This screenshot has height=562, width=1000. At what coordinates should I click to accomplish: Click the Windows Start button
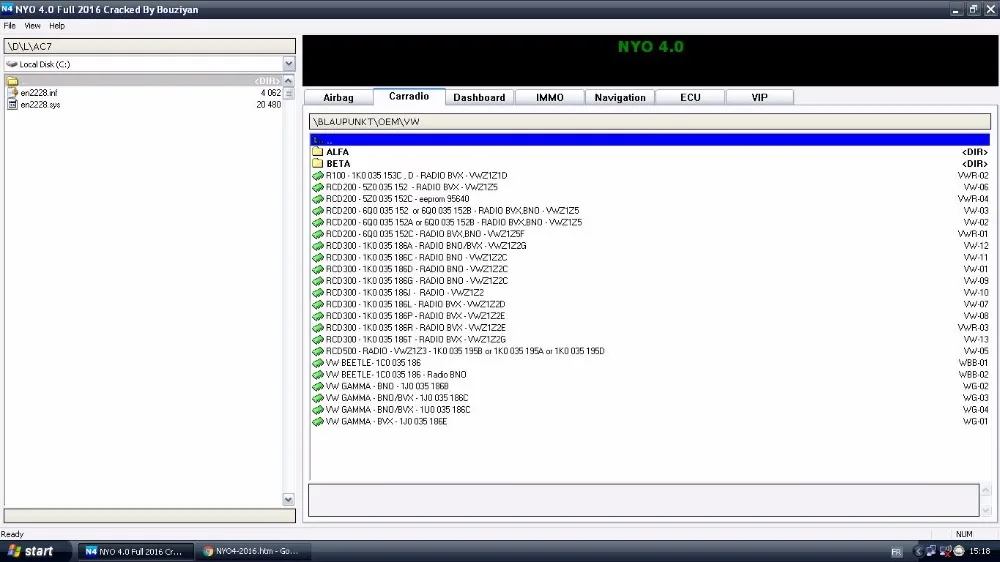point(31,551)
